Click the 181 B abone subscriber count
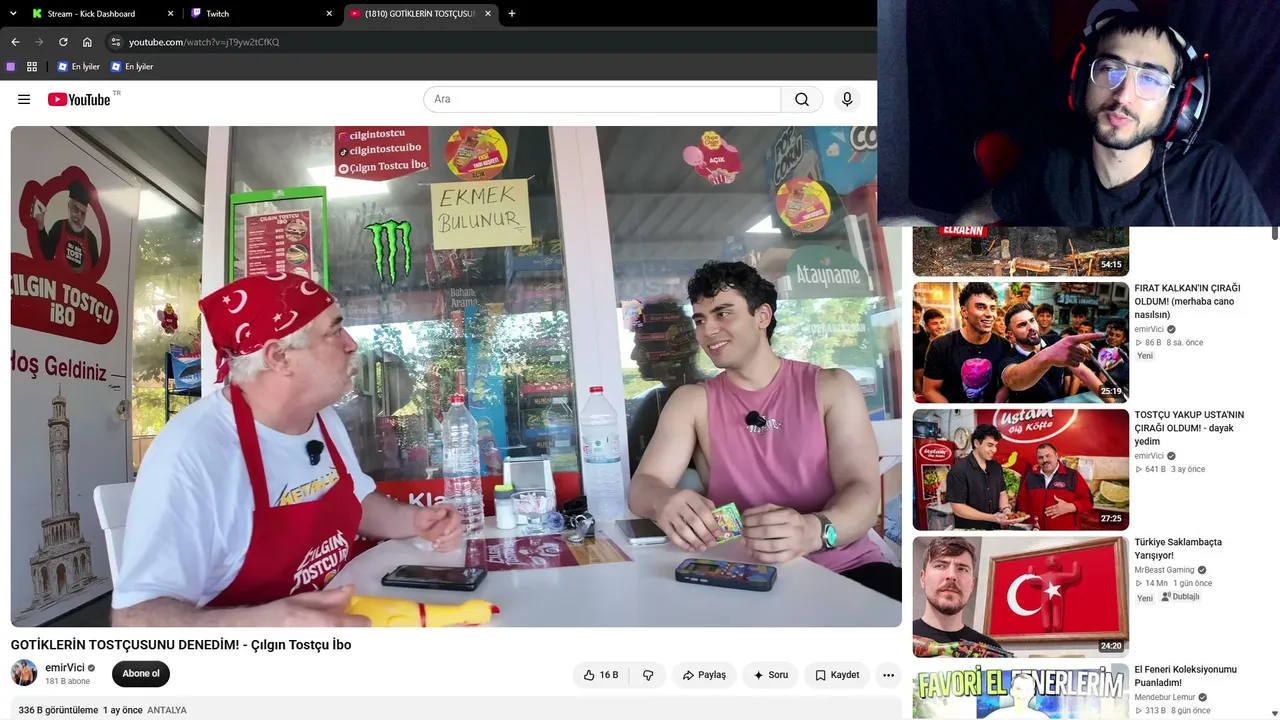Viewport: 1280px width, 720px height. [x=67, y=682]
